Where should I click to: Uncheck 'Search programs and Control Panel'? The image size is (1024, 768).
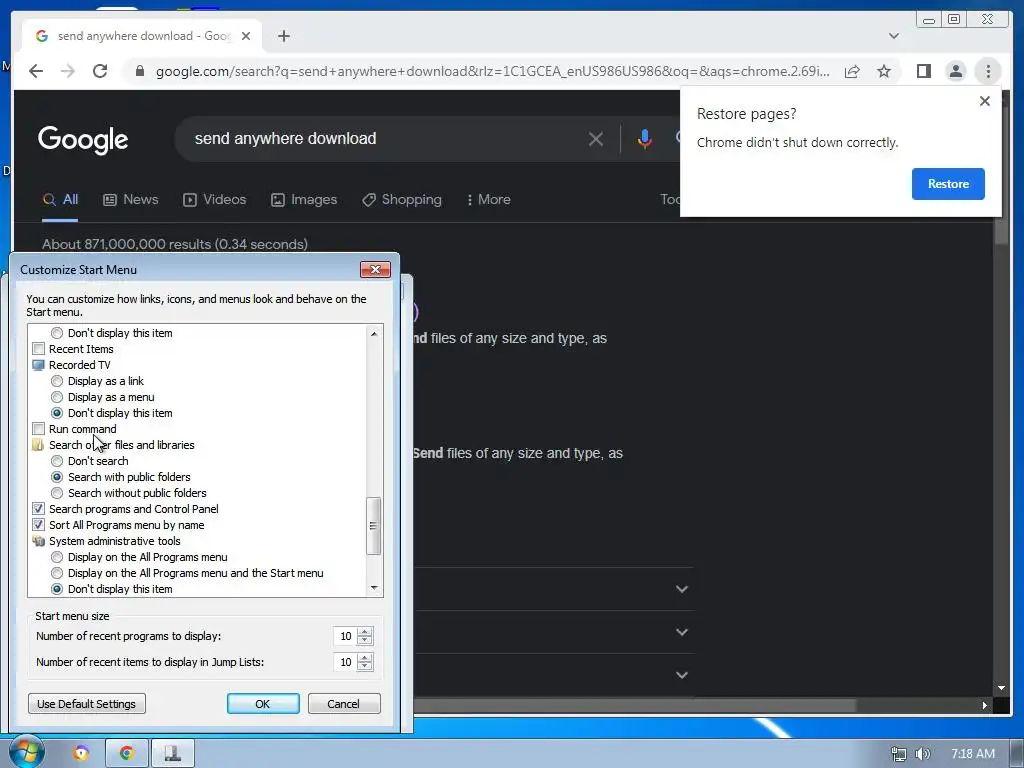(x=39, y=509)
